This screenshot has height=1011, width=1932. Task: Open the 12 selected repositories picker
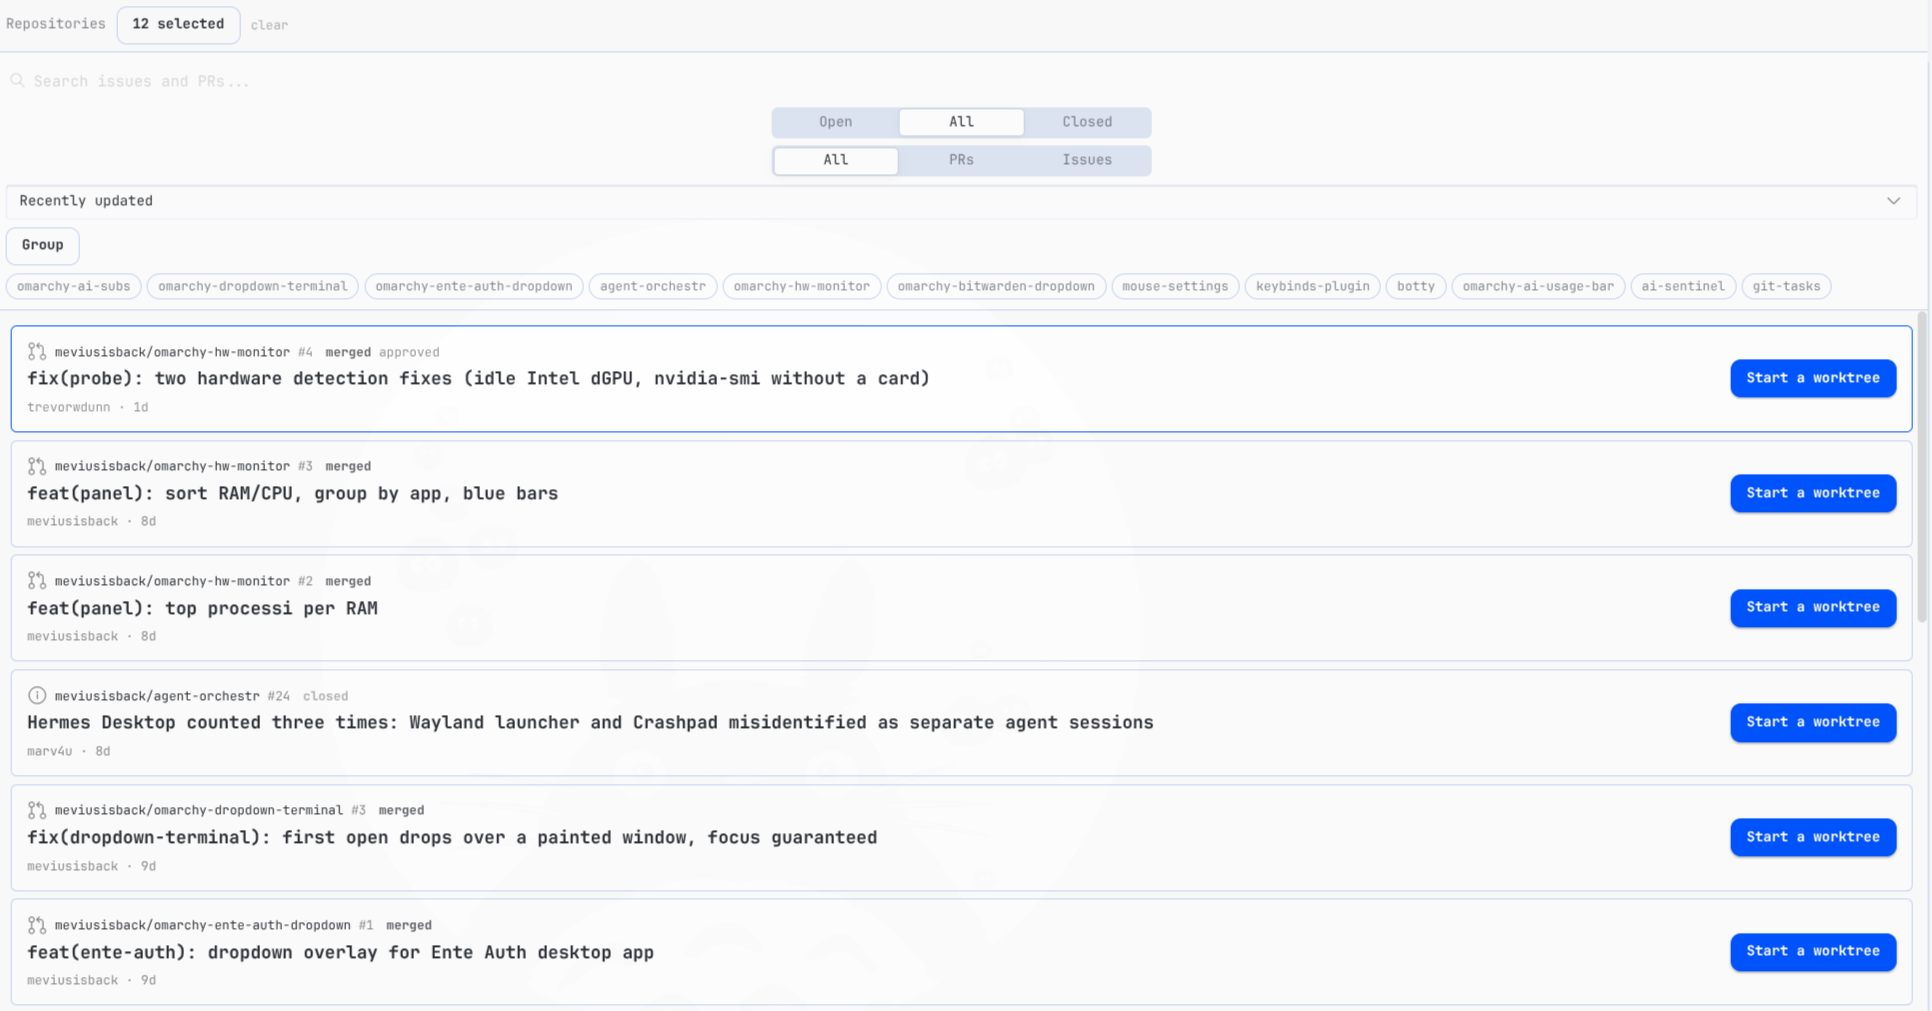(x=178, y=24)
